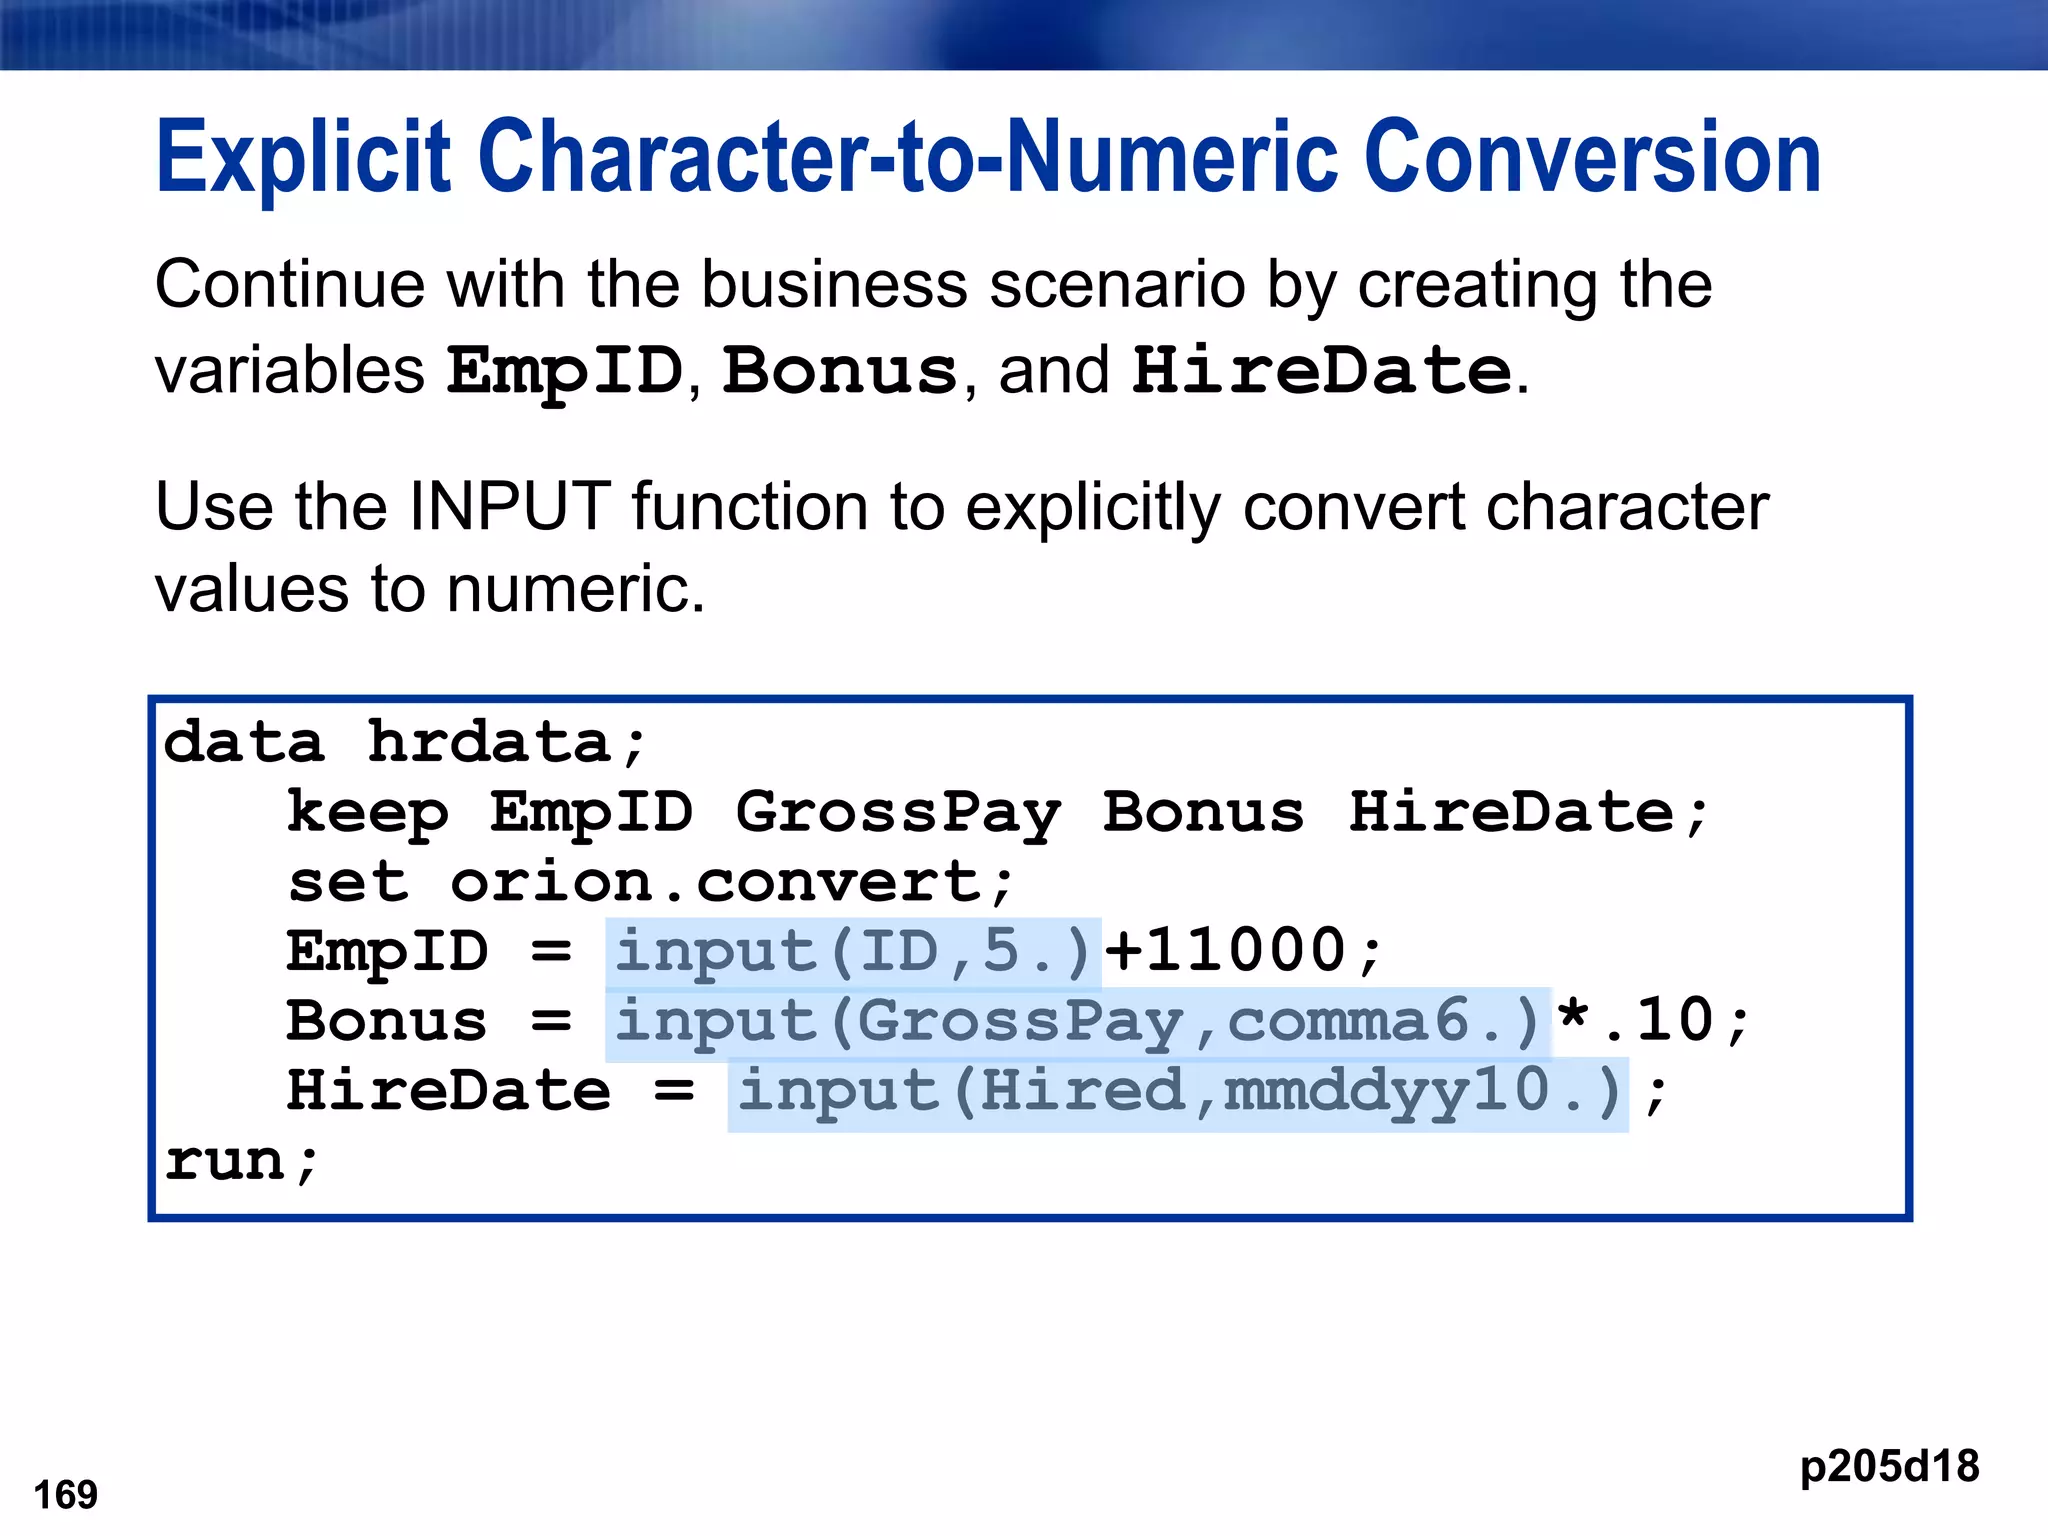Viewport: 2048px width, 1536px height.
Task: Click the highlighted 'input(Hired,mmddyy10.)' expression
Action: coord(1178,1094)
